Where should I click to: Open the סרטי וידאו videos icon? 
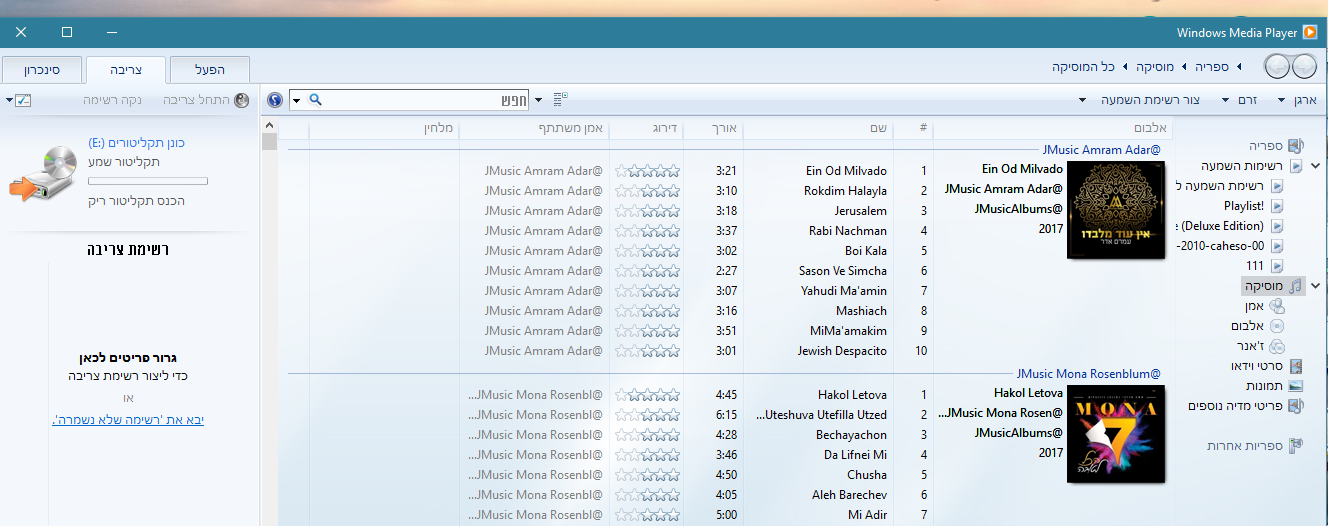tap(1296, 366)
